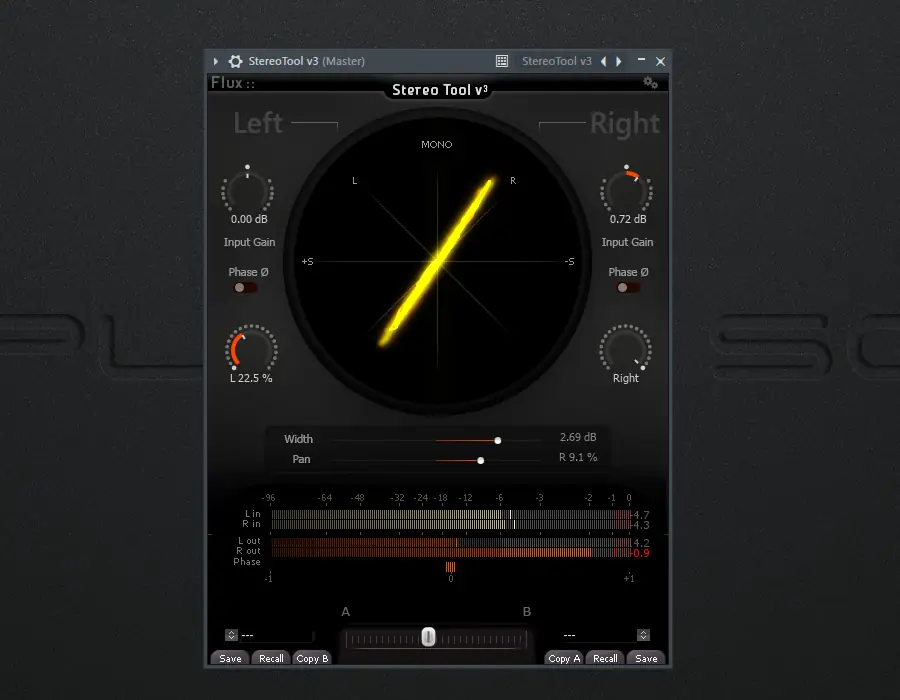Select next preset arrow

pyautogui.click(x=619, y=61)
